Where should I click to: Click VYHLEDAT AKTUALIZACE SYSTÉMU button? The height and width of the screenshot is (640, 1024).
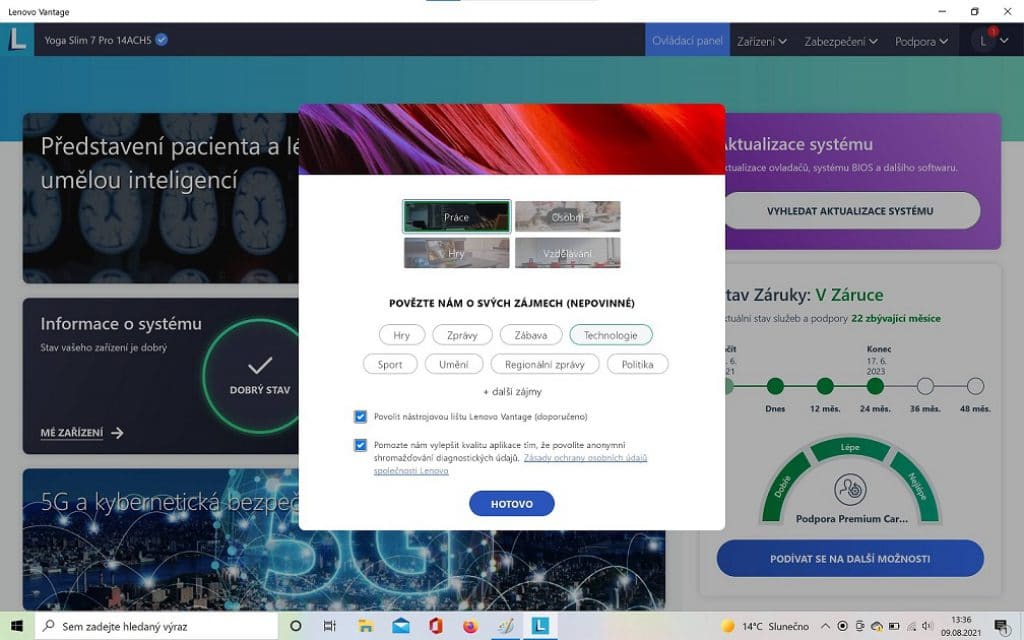(x=850, y=210)
